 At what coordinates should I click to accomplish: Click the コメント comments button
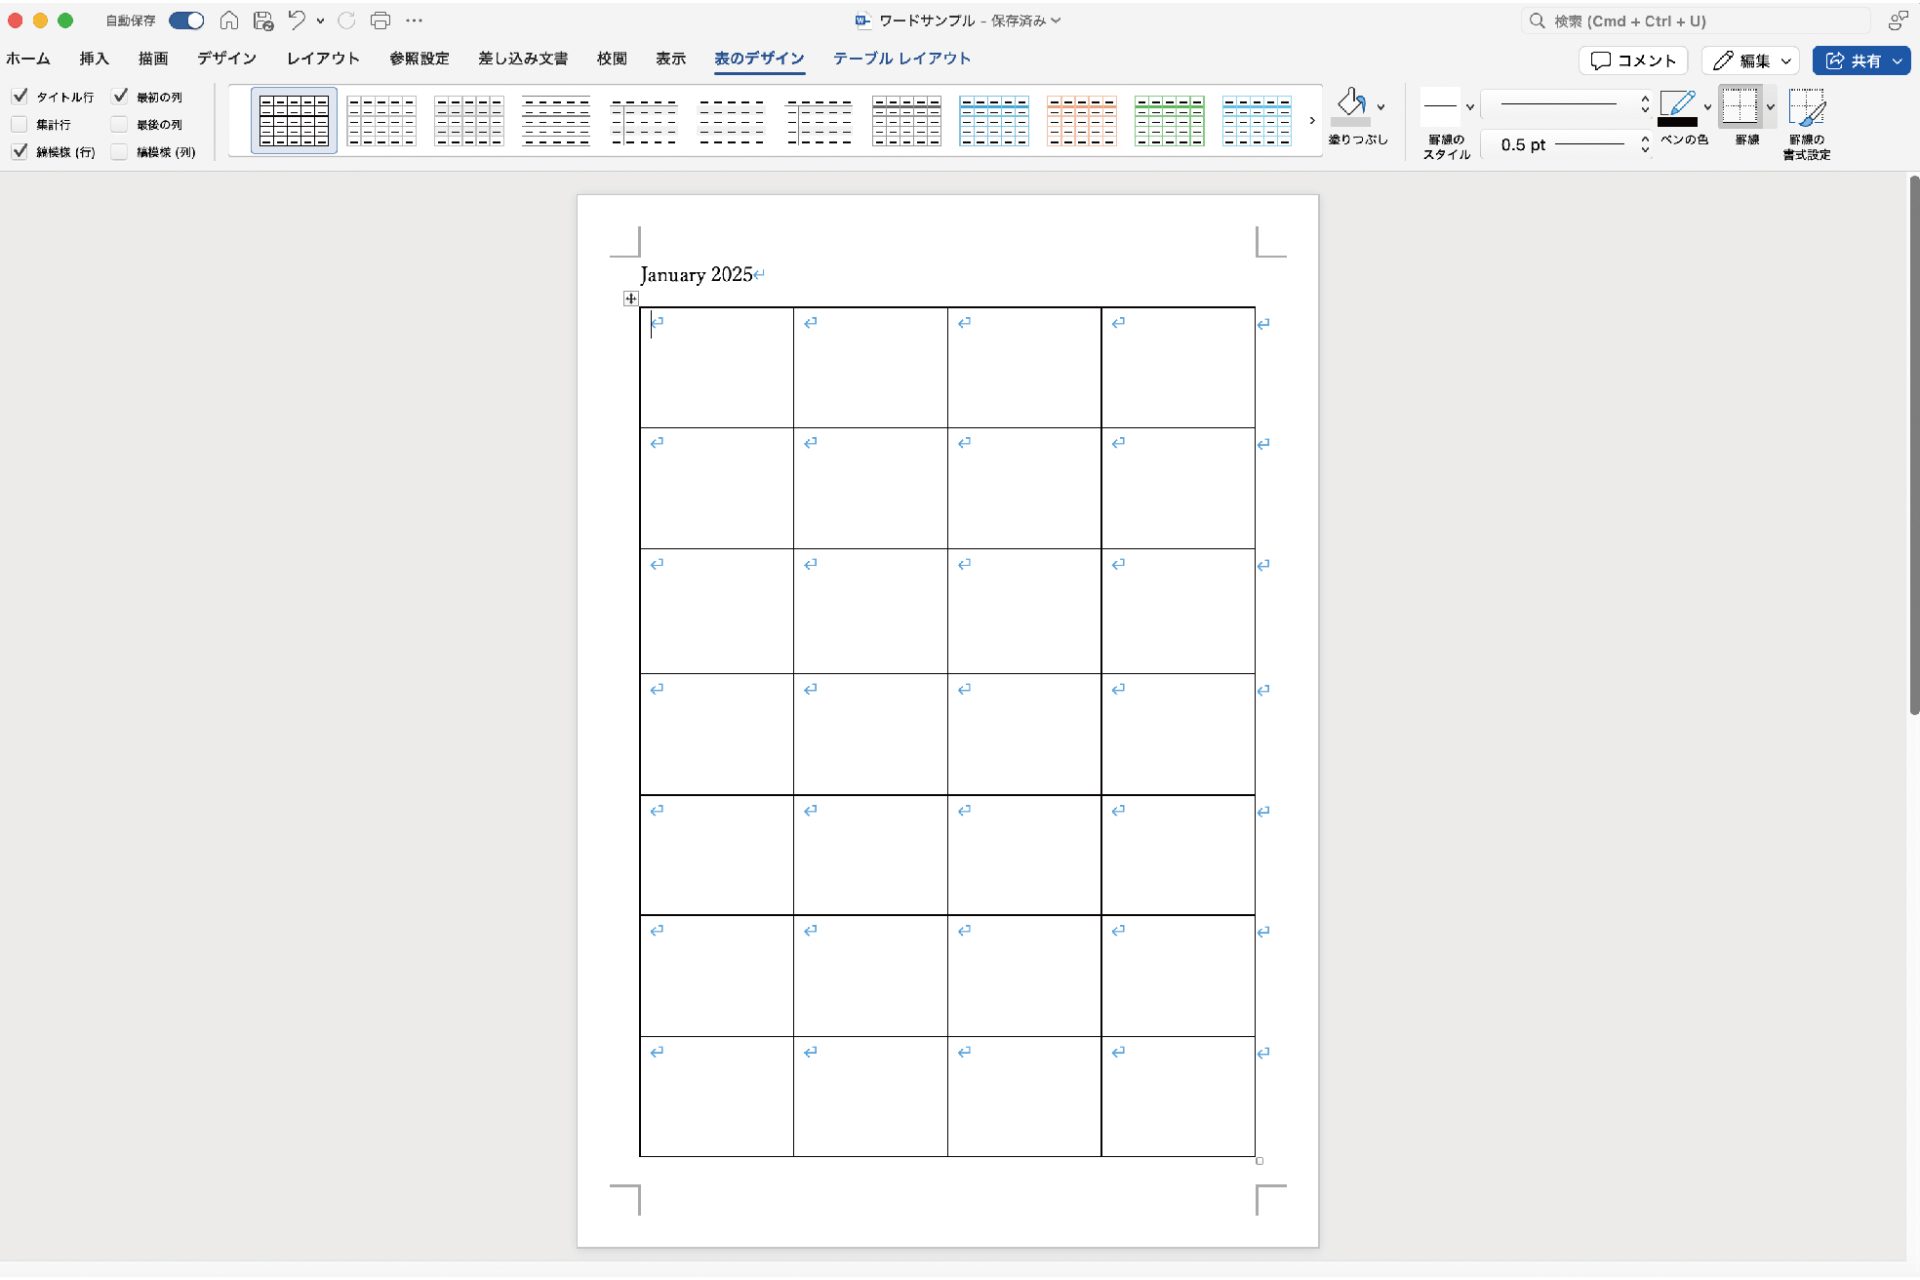tap(1633, 61)
